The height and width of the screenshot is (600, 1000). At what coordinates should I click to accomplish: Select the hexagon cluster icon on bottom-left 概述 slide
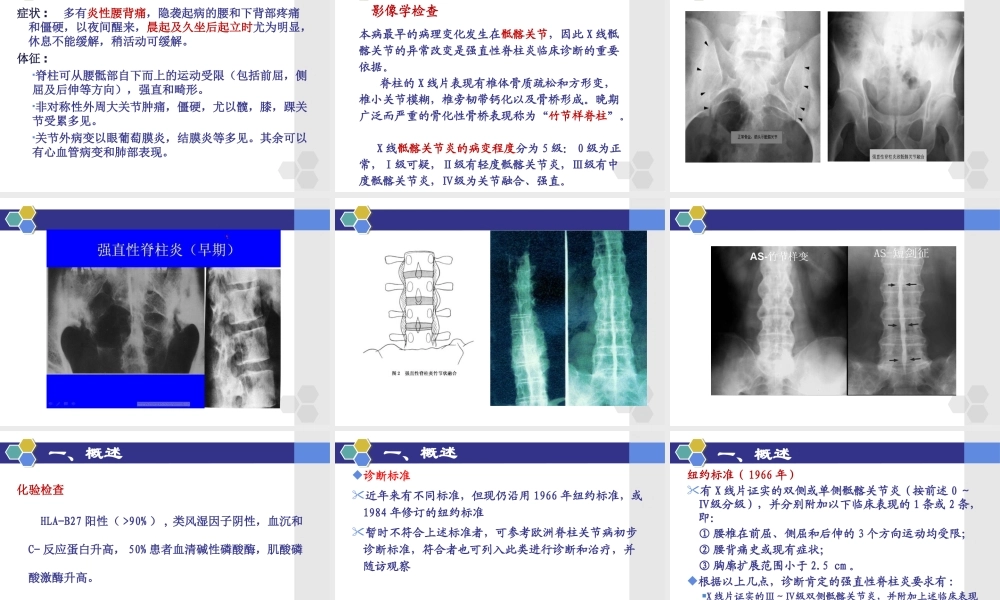pos(22,452)
